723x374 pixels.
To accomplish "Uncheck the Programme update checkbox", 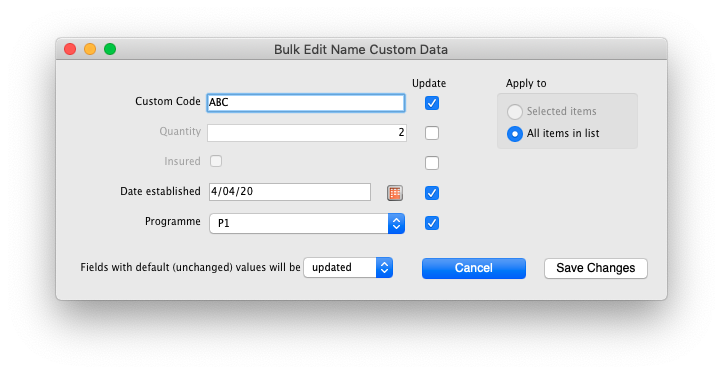I will click(x=432, y=223).
